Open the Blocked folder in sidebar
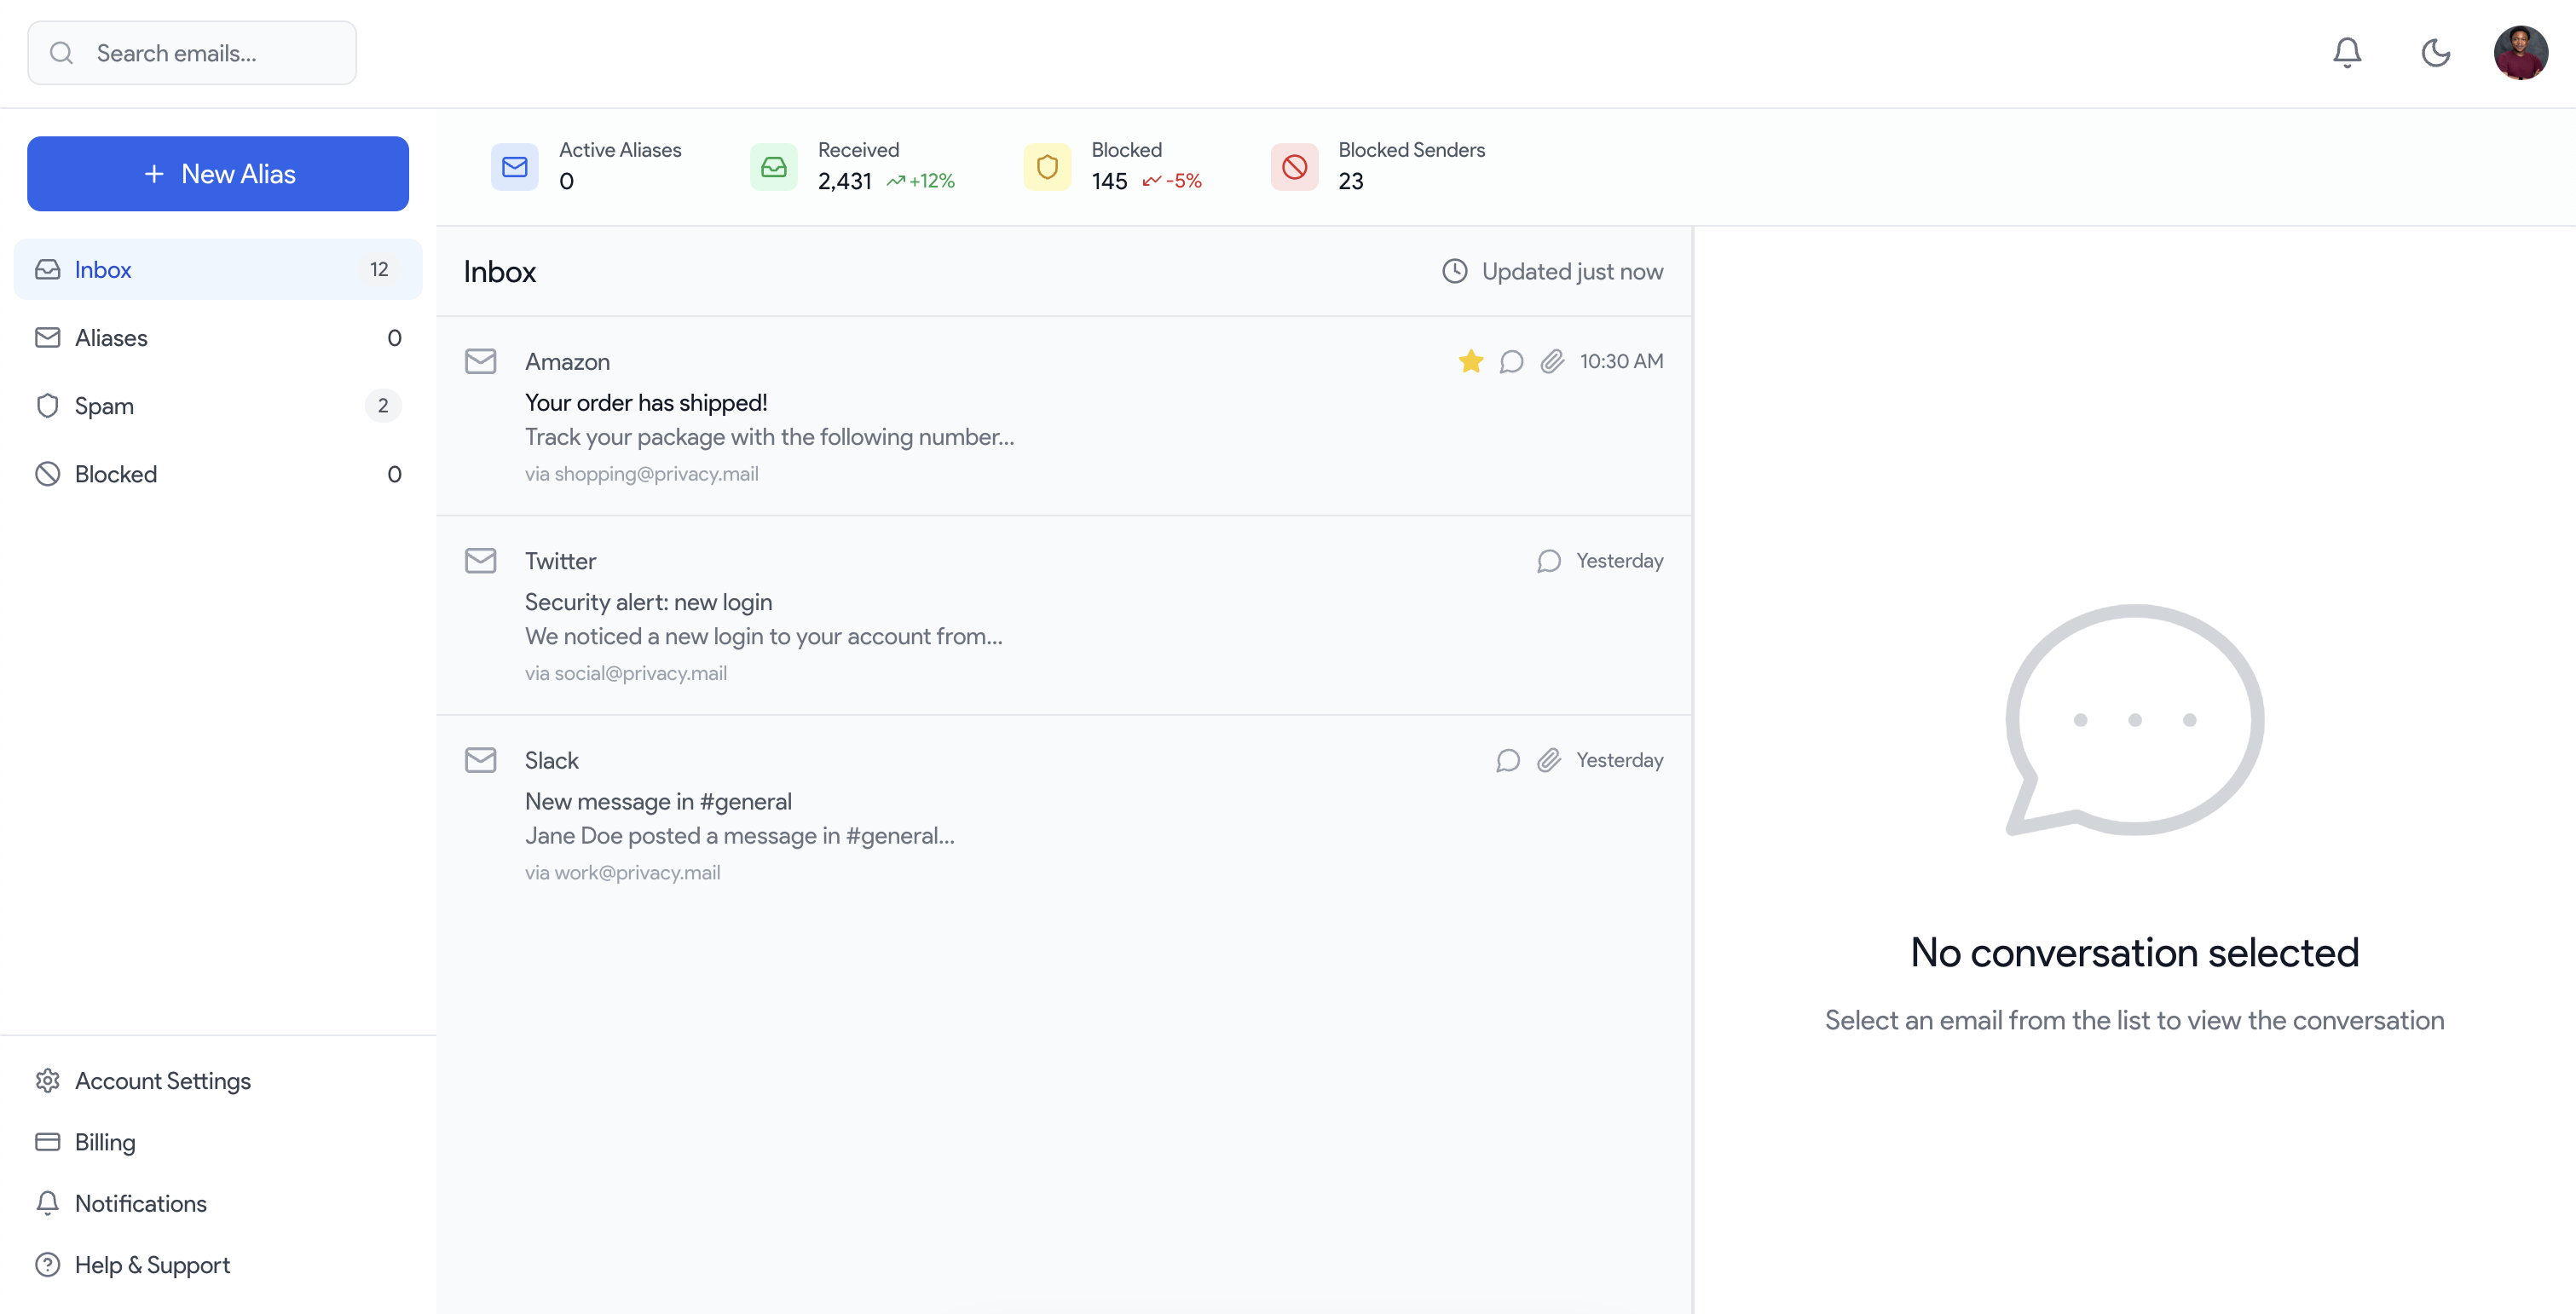Viewport: 2576px width, 1314px height. pos(218,474)
